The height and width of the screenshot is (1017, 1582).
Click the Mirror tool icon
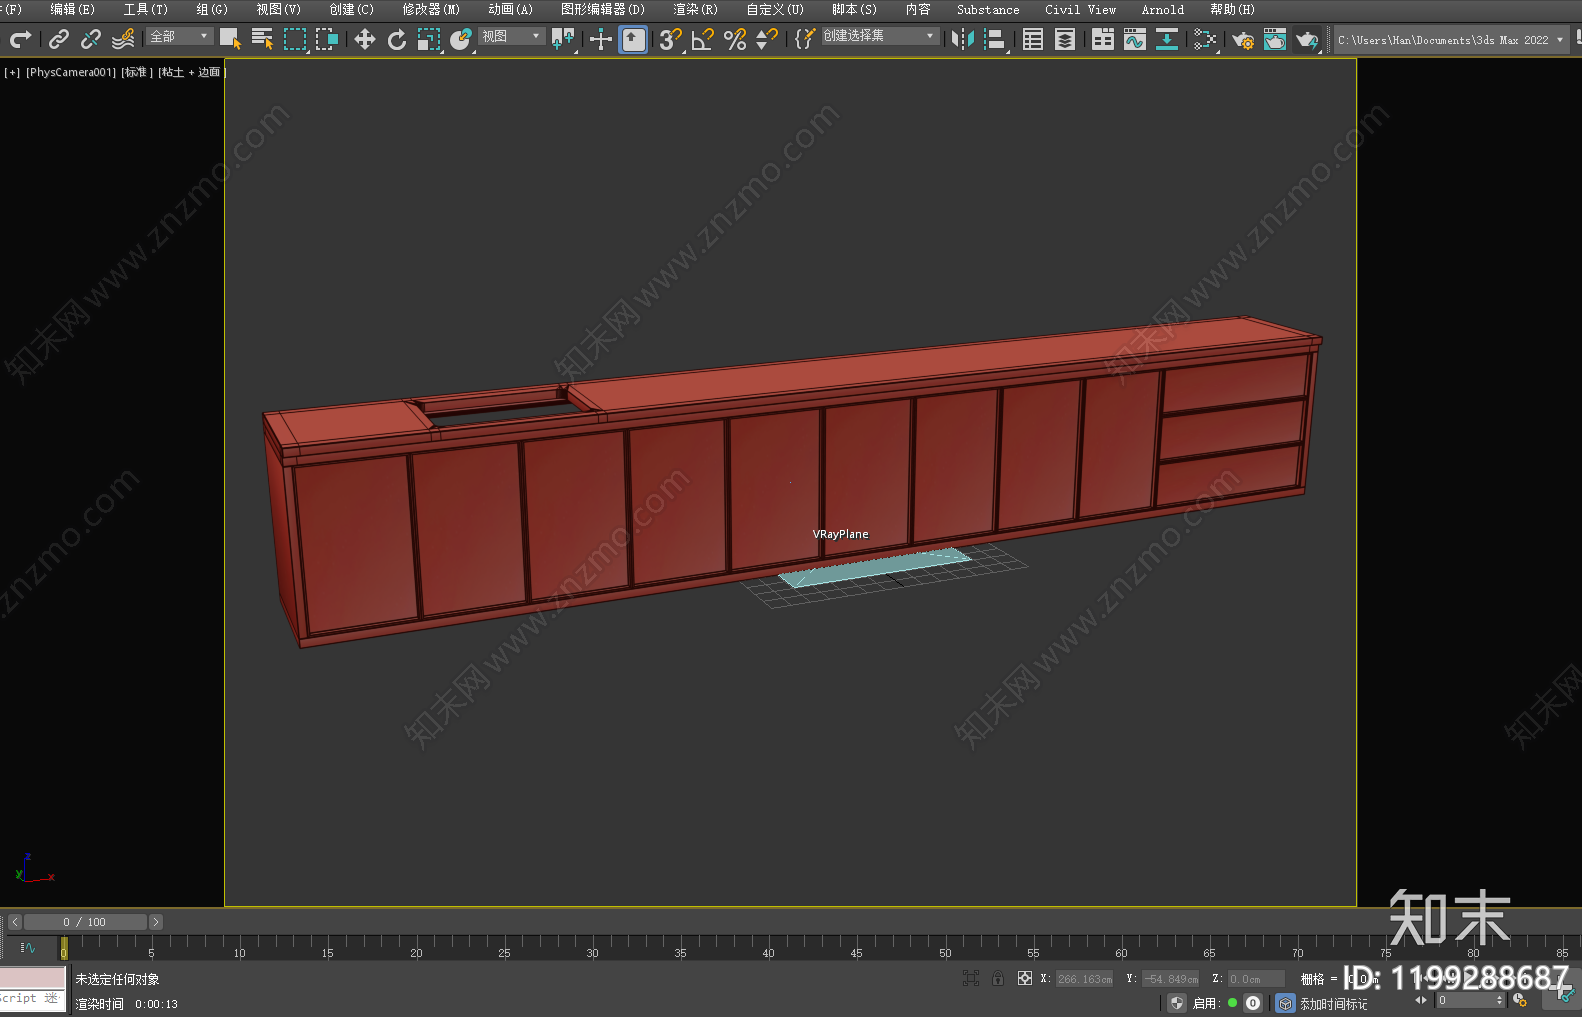[x=963, y=39]
